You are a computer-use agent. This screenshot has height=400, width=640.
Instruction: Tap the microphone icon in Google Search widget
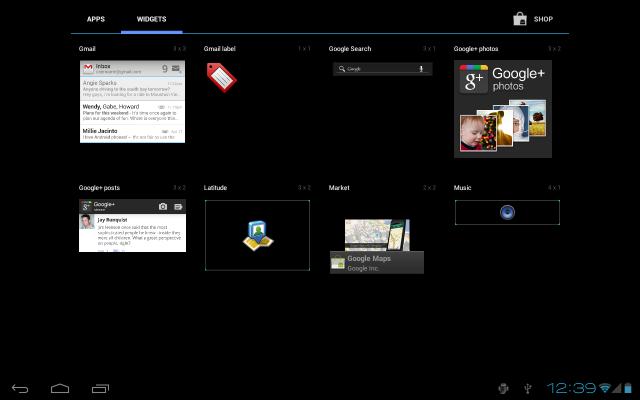point(421,69)
